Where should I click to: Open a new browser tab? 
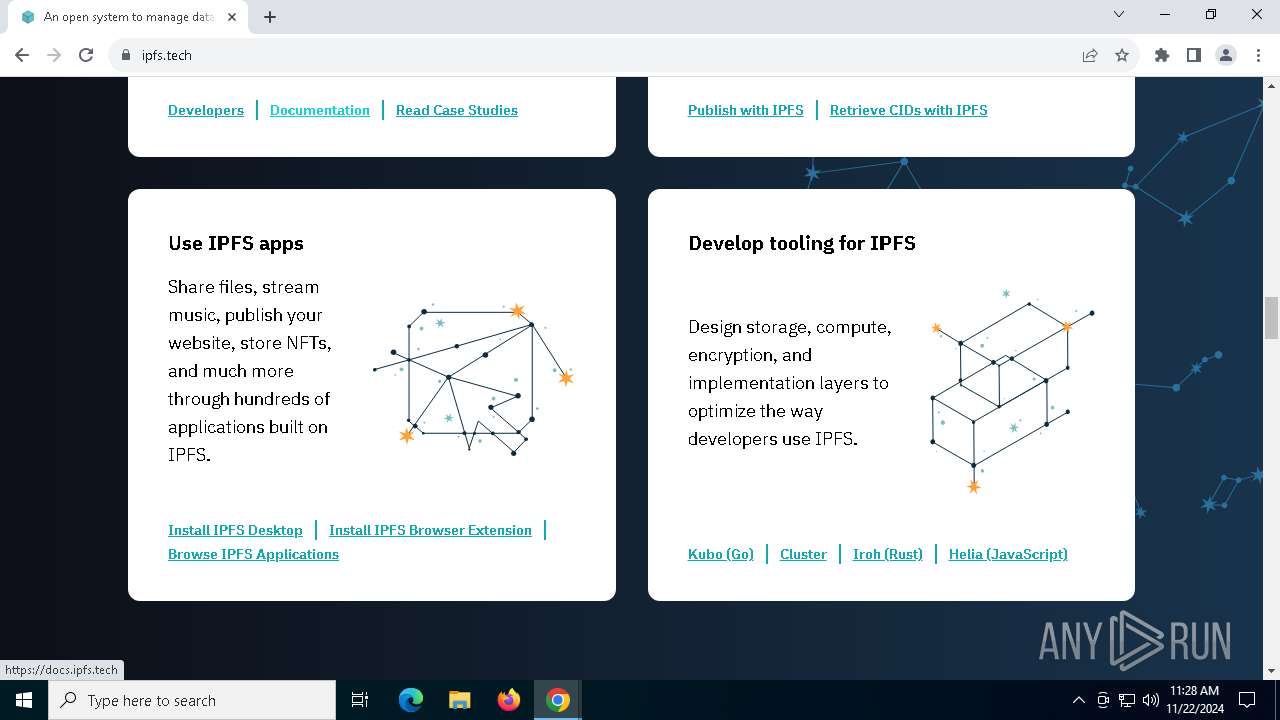tap(270, 16)
